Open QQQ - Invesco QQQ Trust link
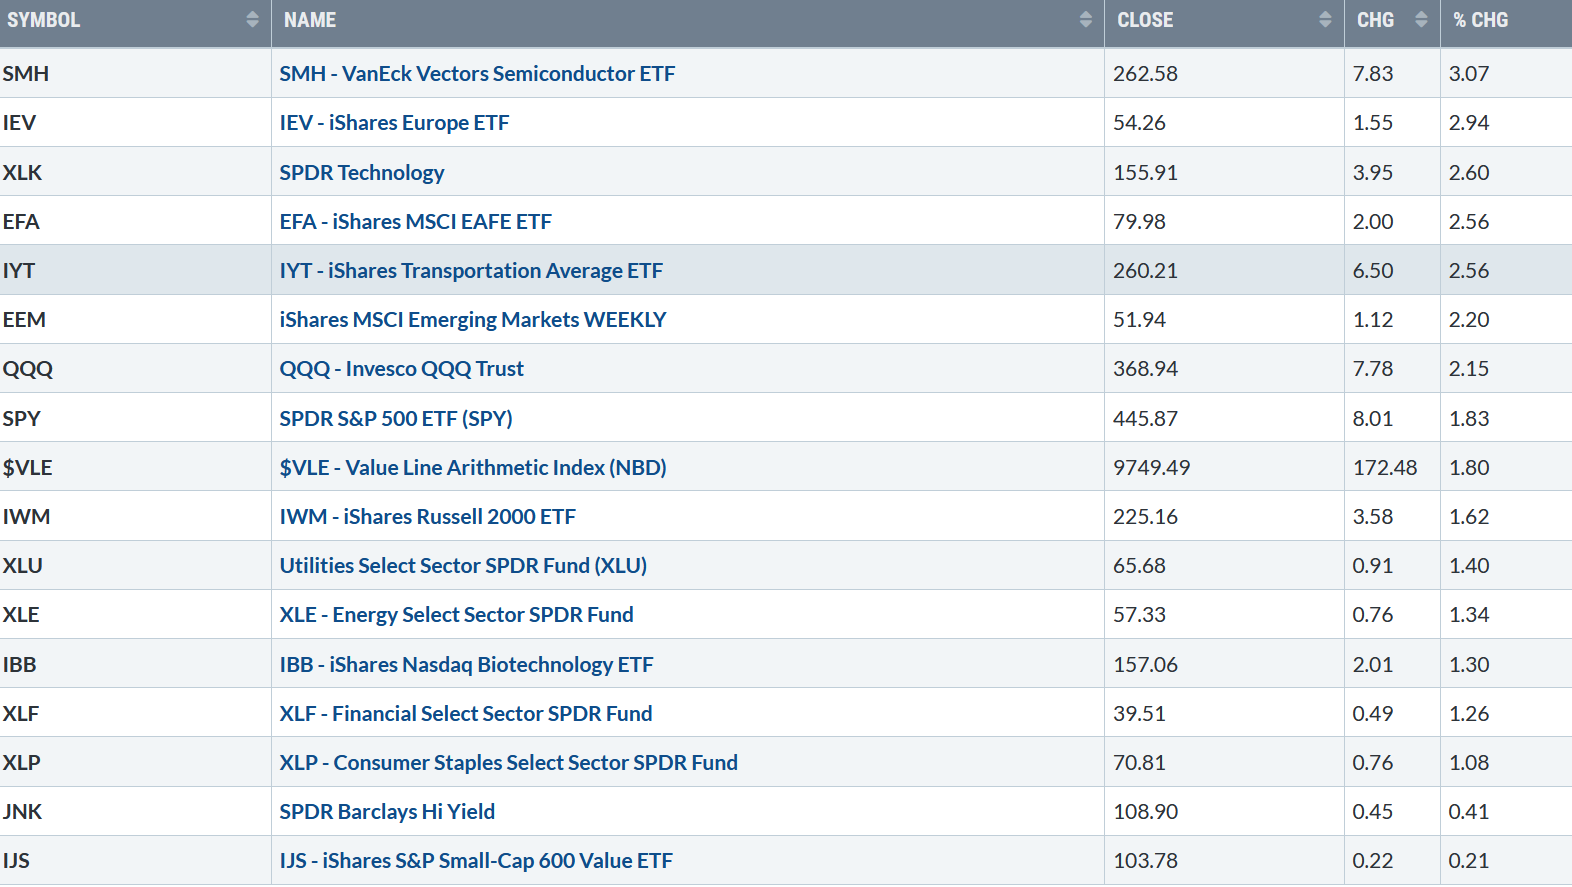 point(401,369)
